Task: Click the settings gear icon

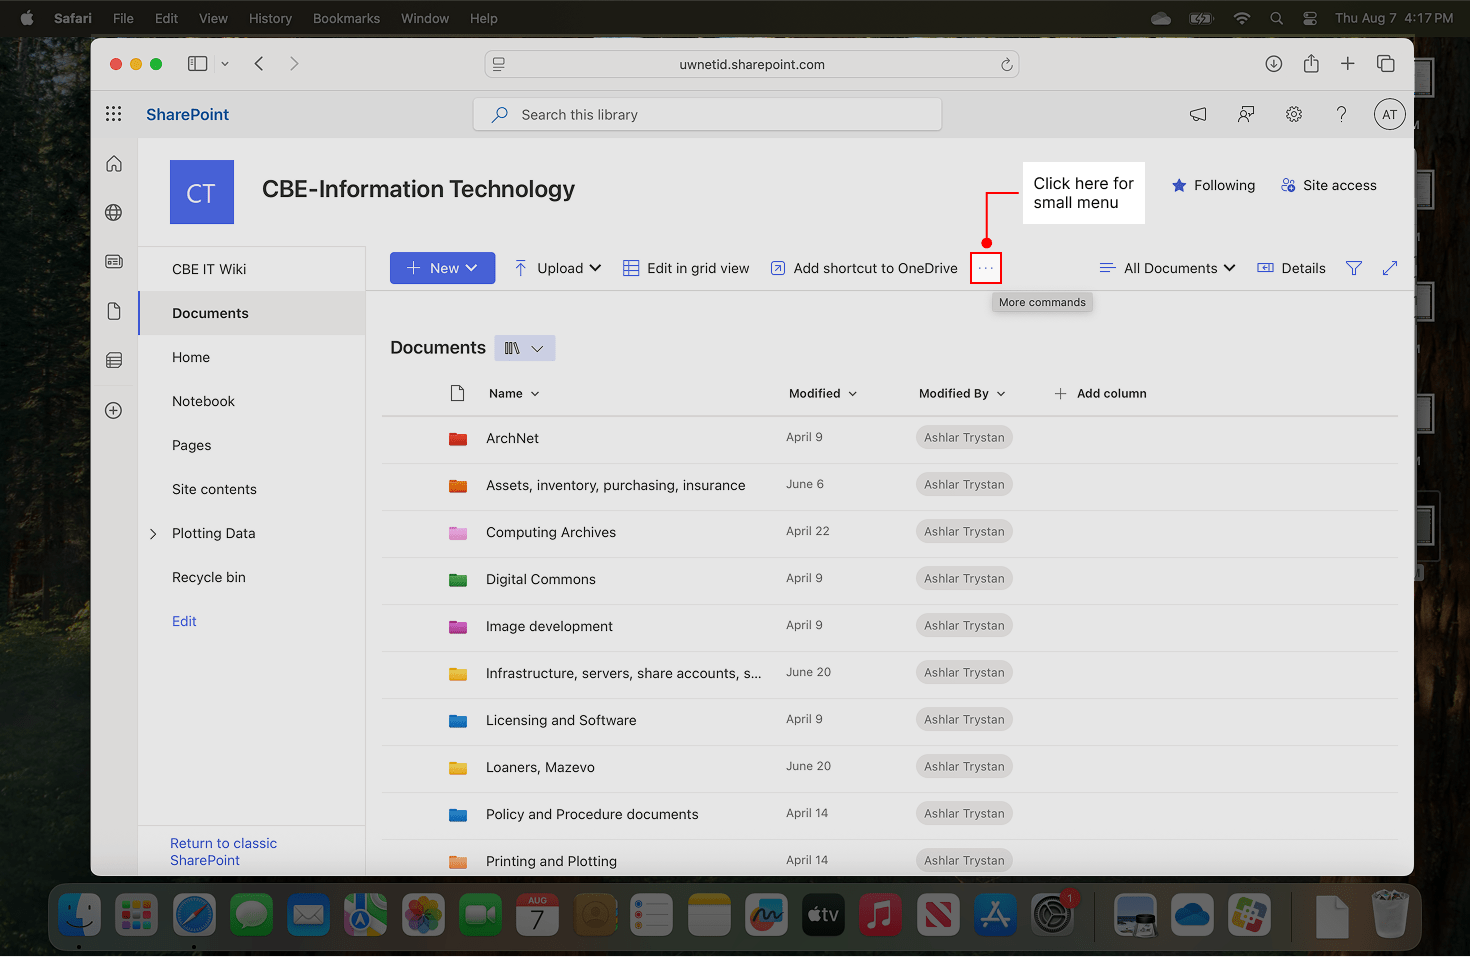Action: coord(1293,114)
